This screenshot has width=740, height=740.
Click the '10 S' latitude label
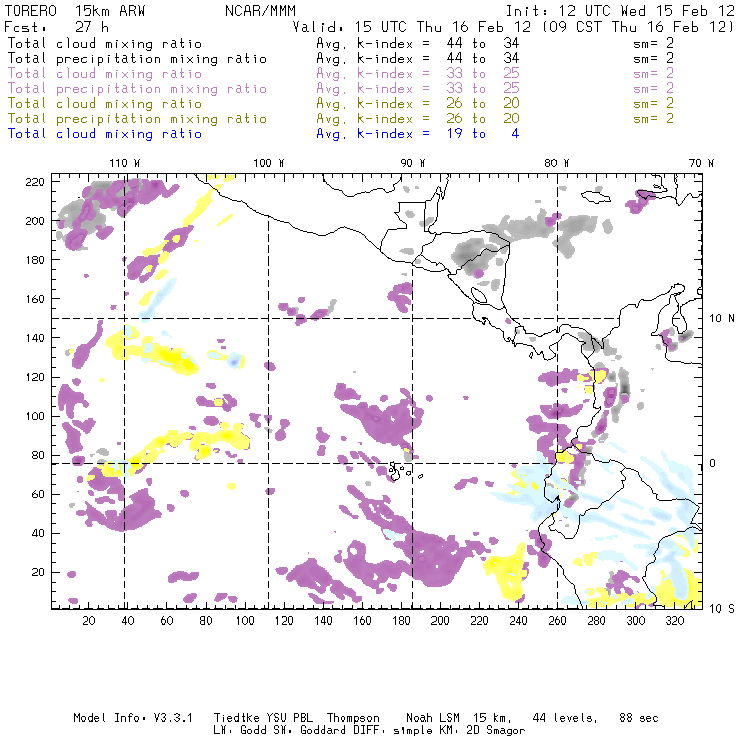click(722, 609)
